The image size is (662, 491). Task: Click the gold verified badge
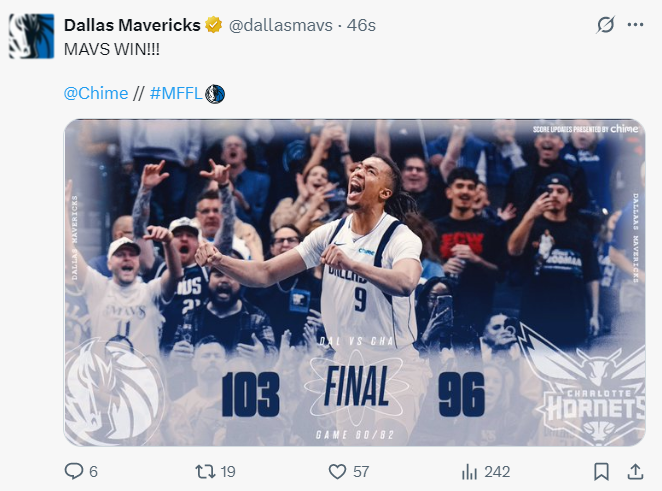[x=214, y=25]
